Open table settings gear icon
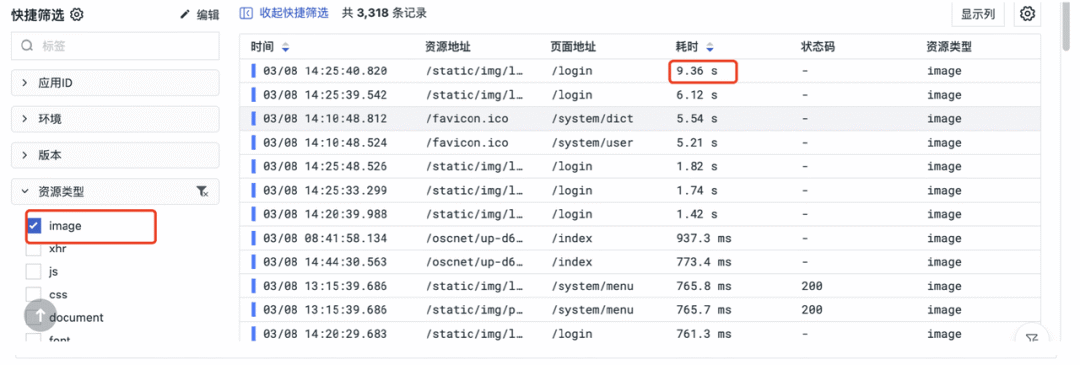The height and width of the screenshot is (365, 1080). coord(1028,14)
